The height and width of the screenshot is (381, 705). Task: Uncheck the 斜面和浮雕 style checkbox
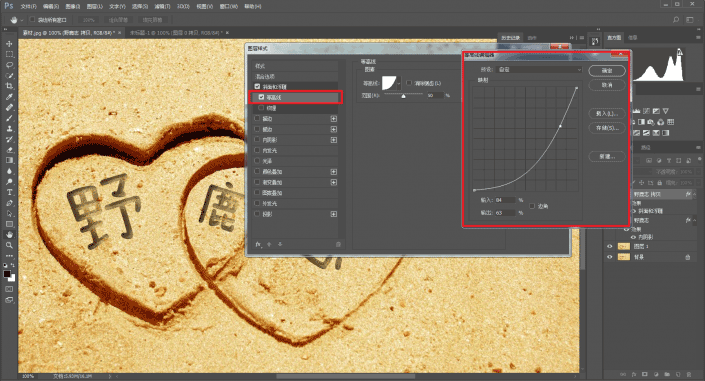[x=257, y=86]
